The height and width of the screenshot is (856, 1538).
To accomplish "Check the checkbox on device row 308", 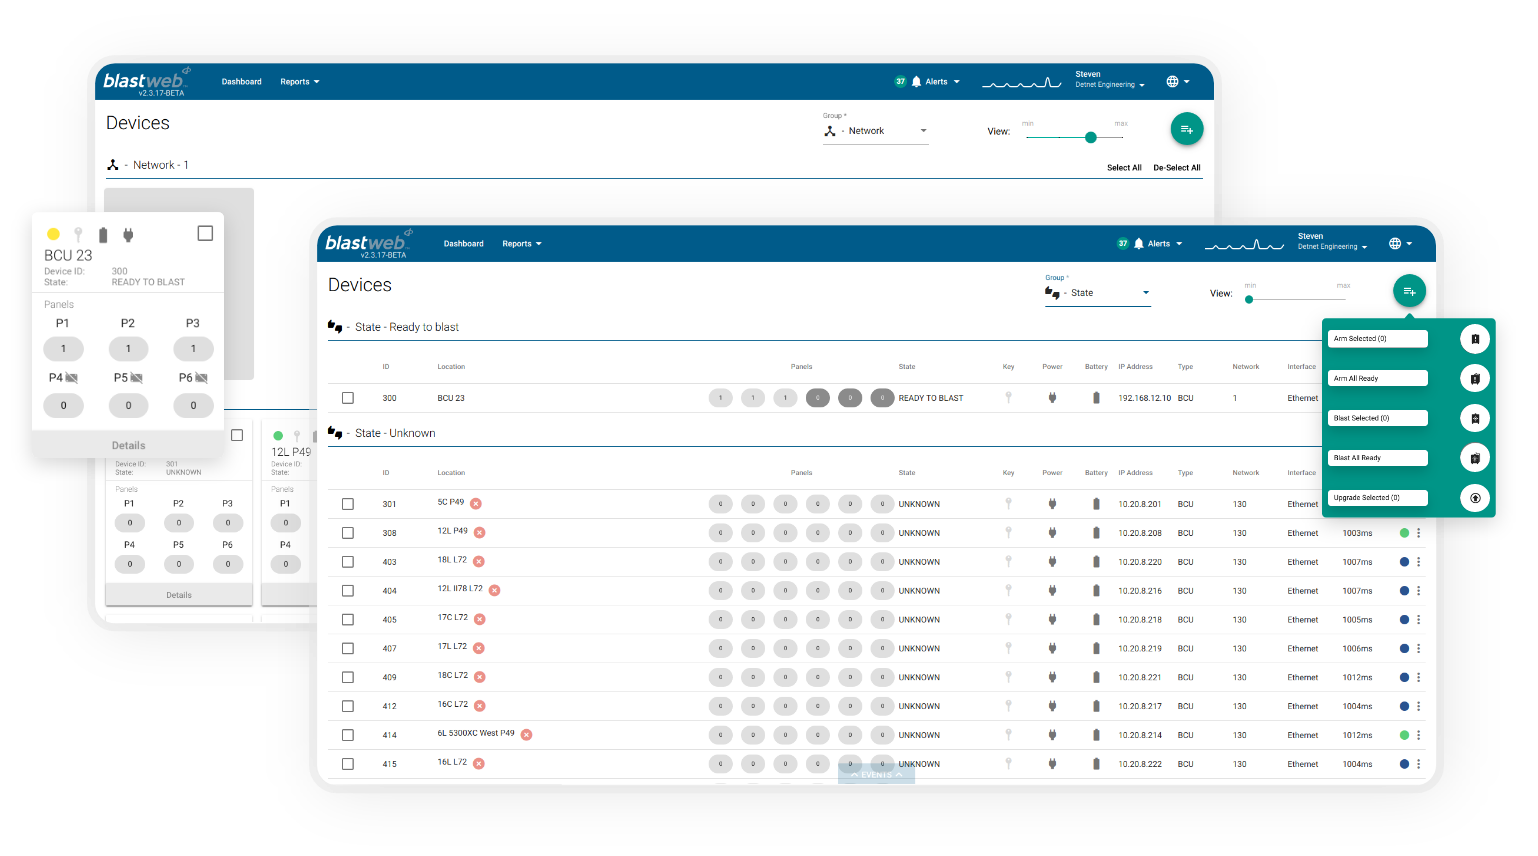I will click(x=347, y=532).
